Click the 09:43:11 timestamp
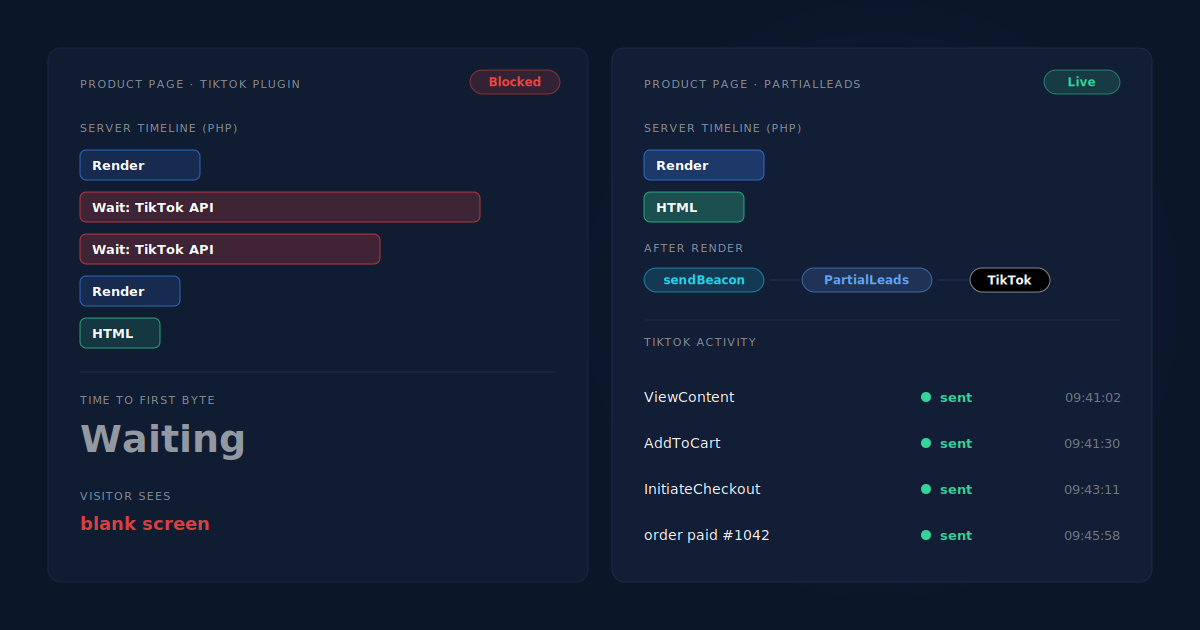The image size is (1200, 630). pyautogui.click(x=1092, y=489)
